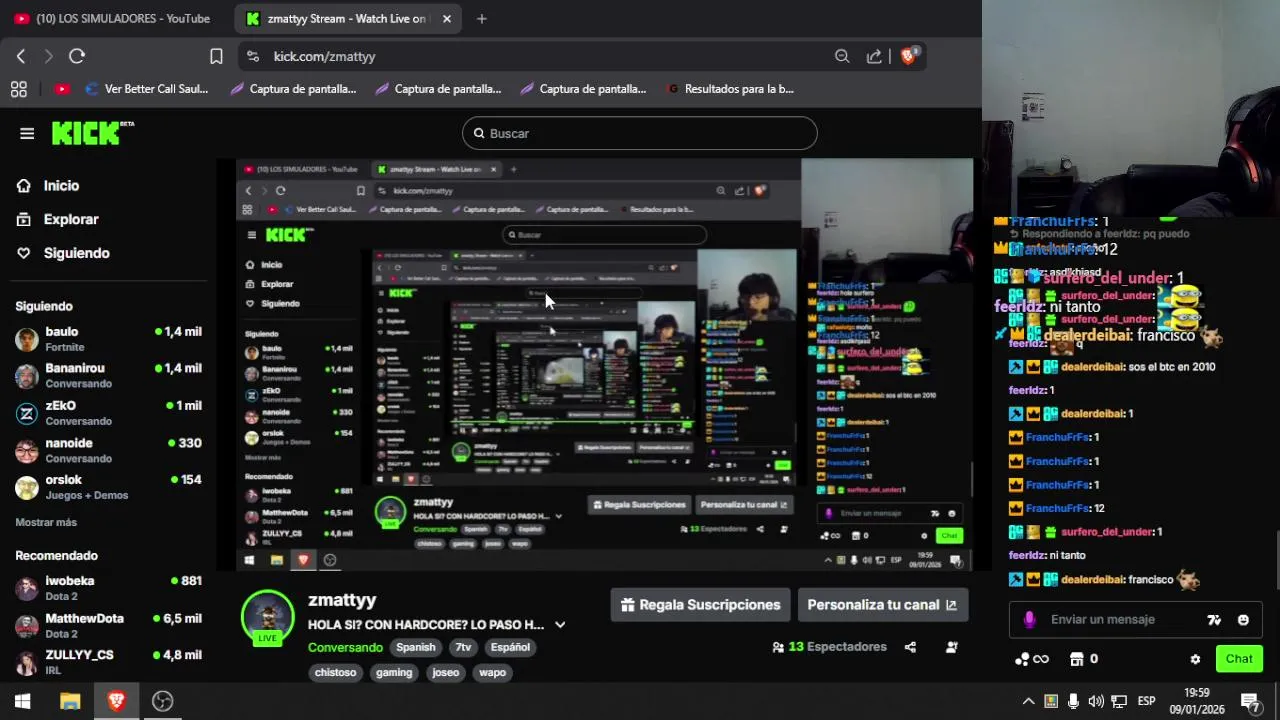Share the zmattyy stream
Image resolution: width=1280 pixels, height=720 pixels.
click(910, 647)
